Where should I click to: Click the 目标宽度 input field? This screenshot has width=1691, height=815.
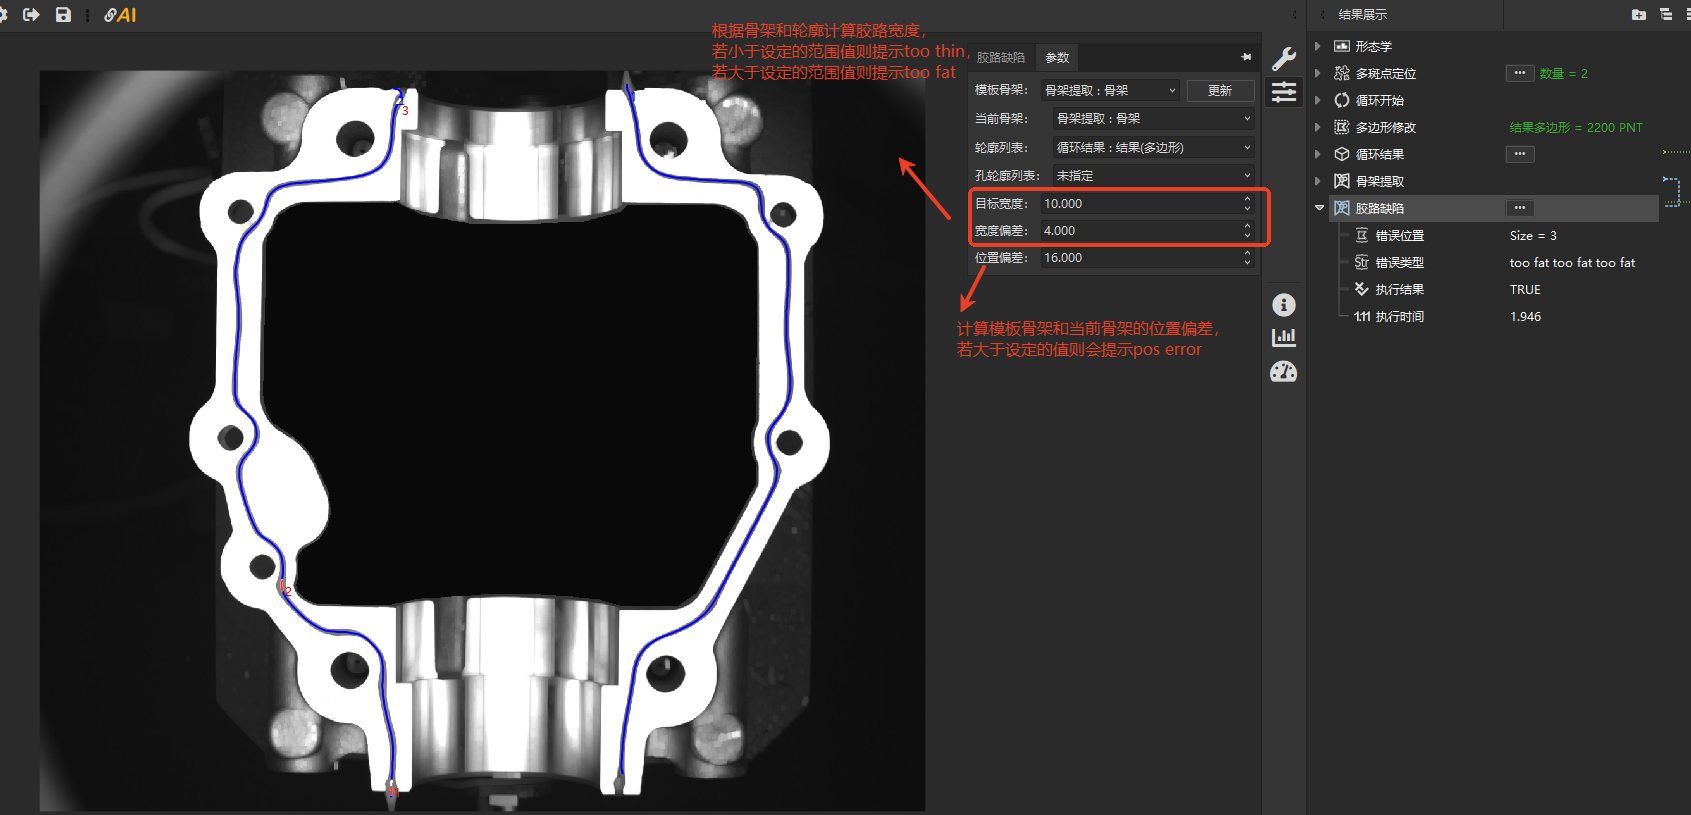[1138, 203]
